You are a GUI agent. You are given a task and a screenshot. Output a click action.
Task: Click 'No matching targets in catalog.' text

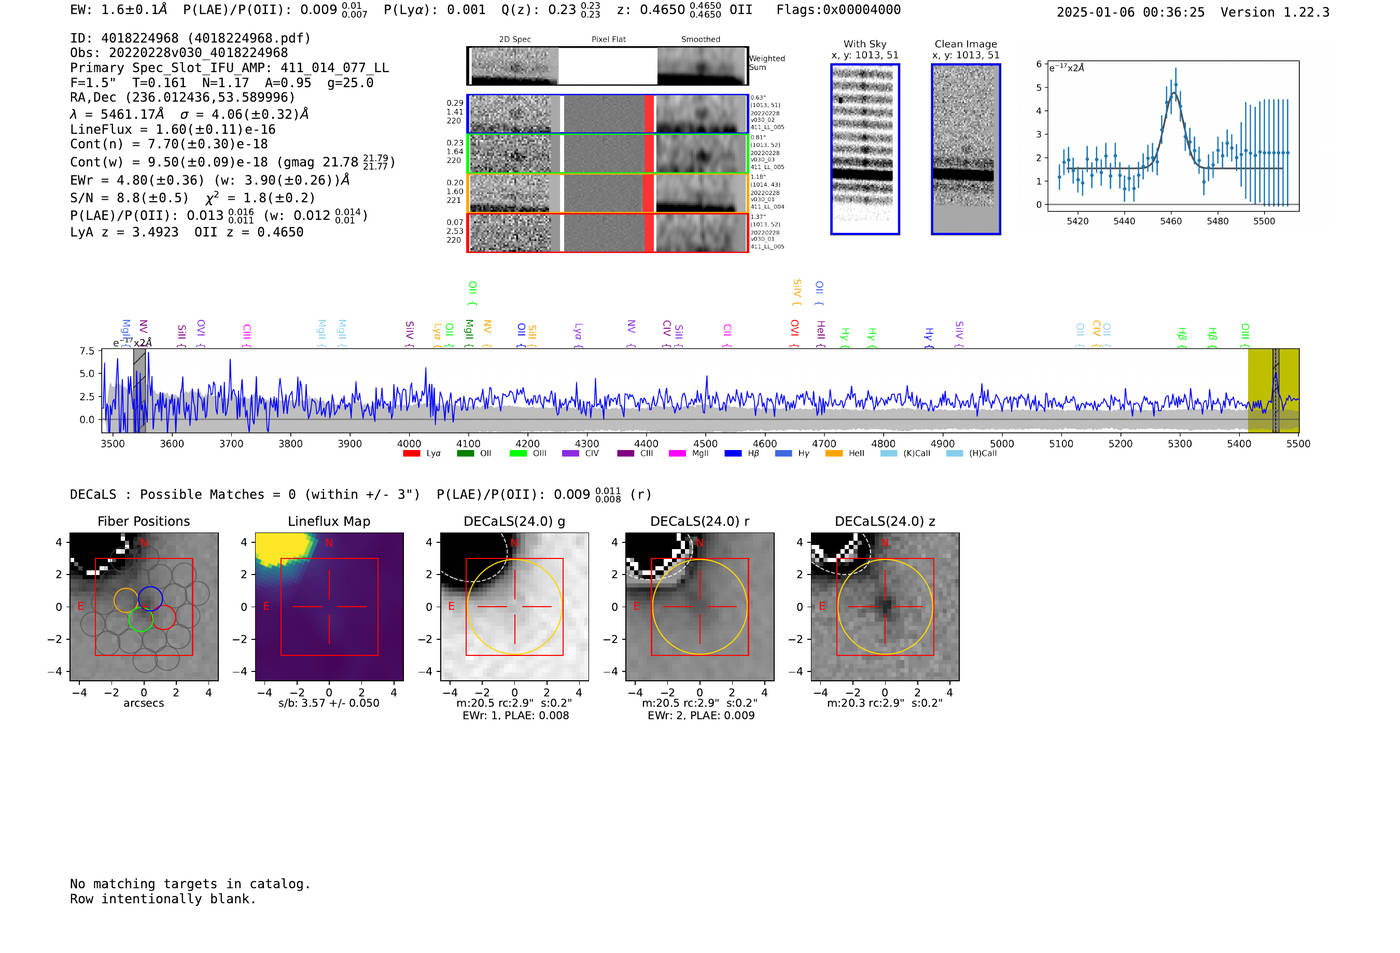[190, 884]
